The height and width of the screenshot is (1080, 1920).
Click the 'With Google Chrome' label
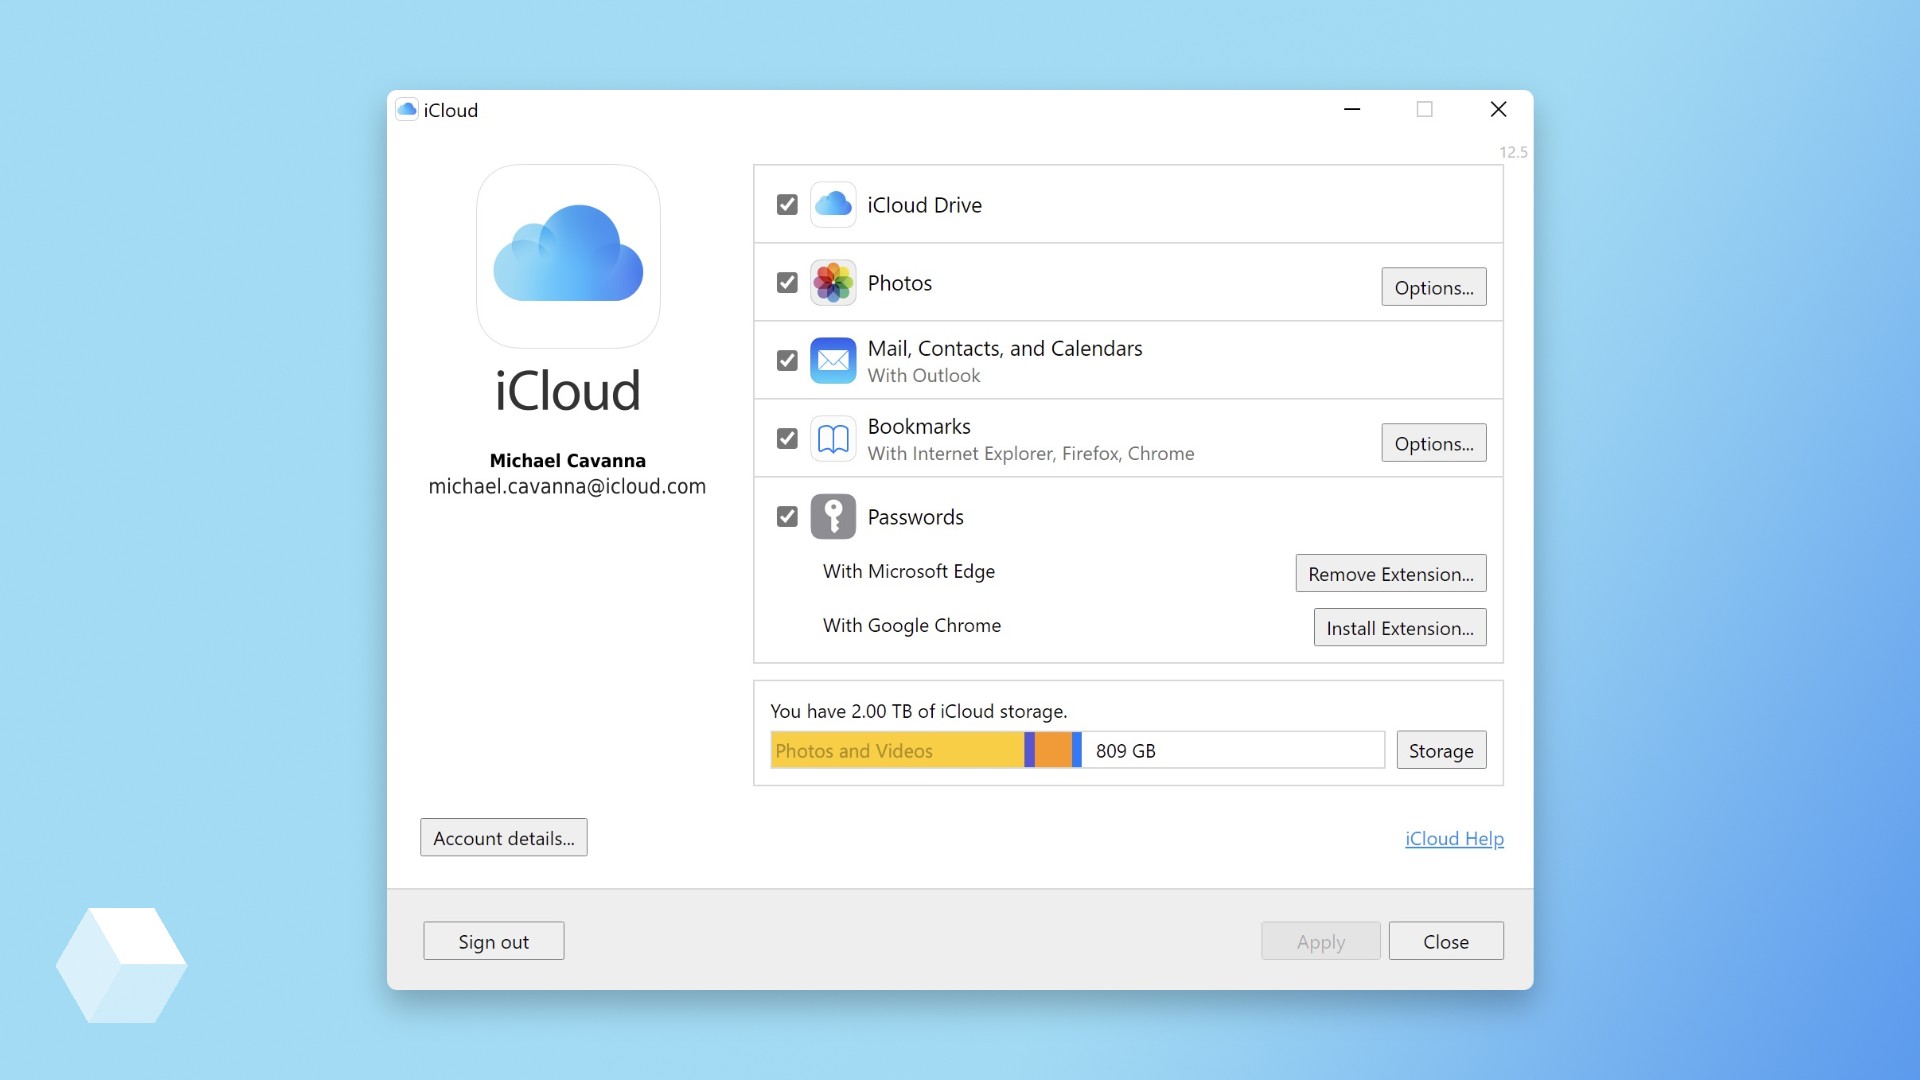pyautogui.click(x=912, y=625)
